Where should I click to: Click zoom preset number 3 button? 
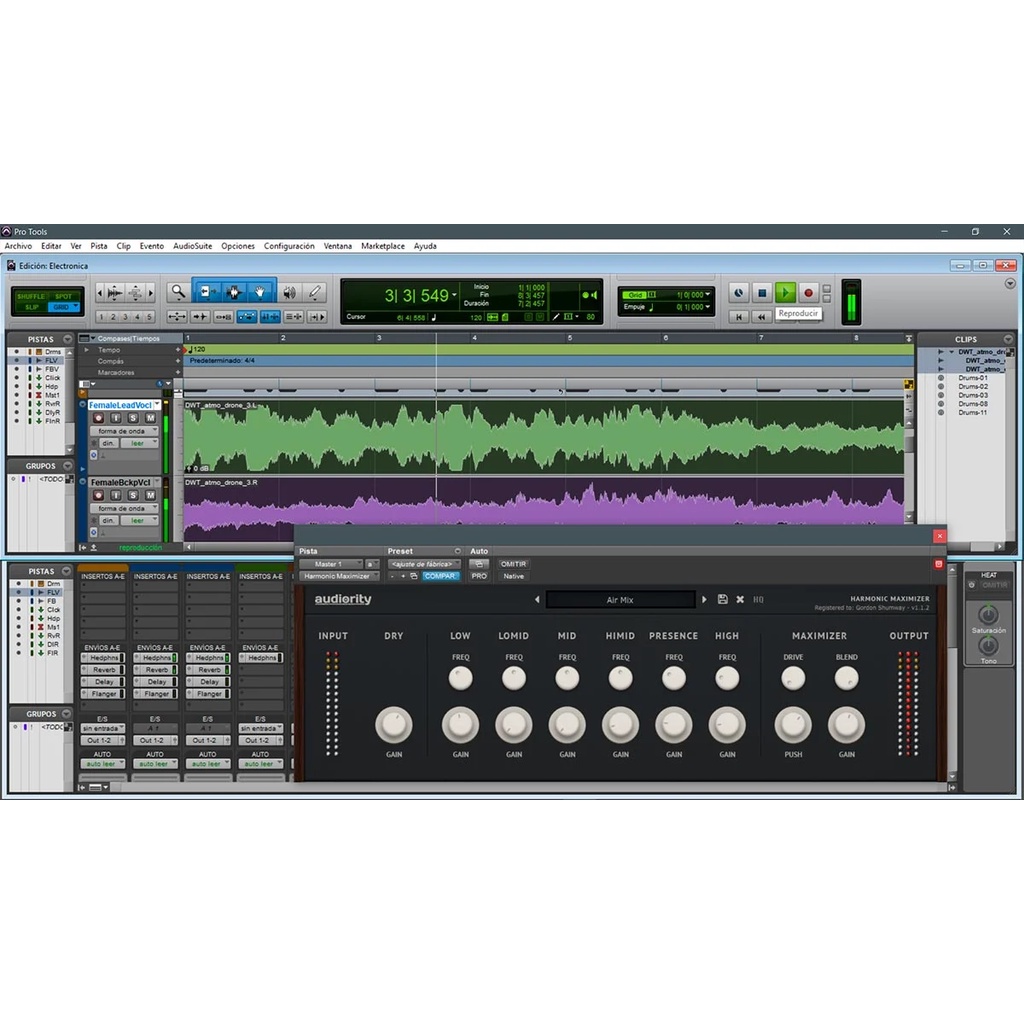pyautogui.click(x=125, y=317)
